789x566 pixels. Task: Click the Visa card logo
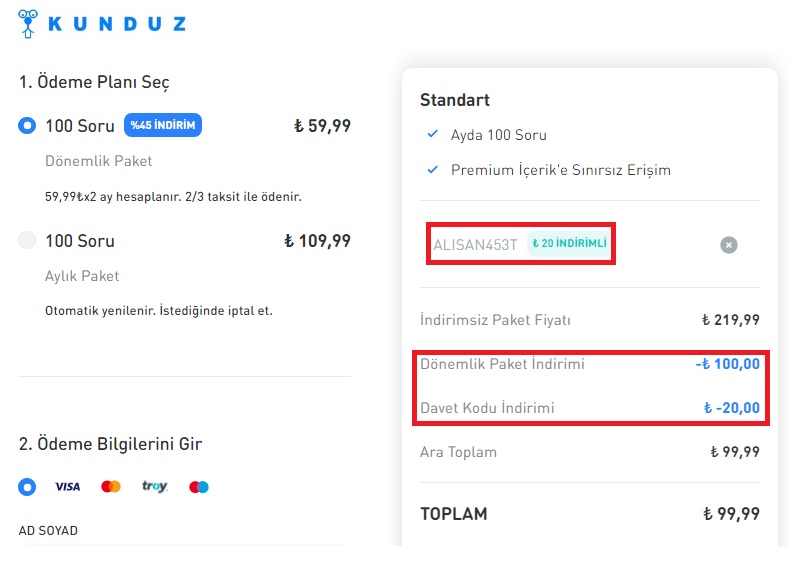(67, 487)
